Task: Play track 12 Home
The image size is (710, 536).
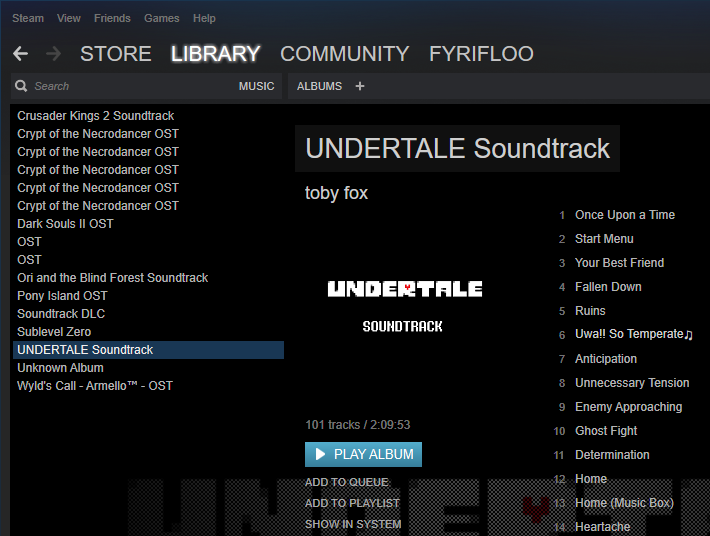Action: click(x=591, y=479)
